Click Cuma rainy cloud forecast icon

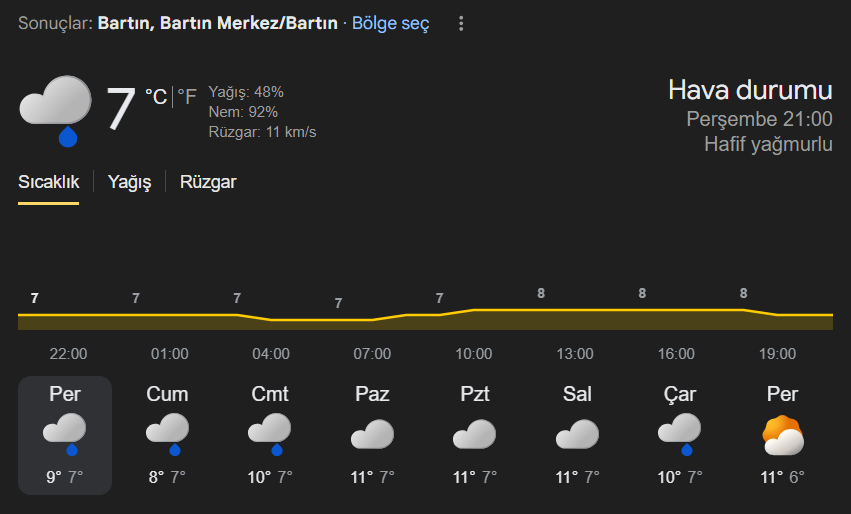pos(167,434)
